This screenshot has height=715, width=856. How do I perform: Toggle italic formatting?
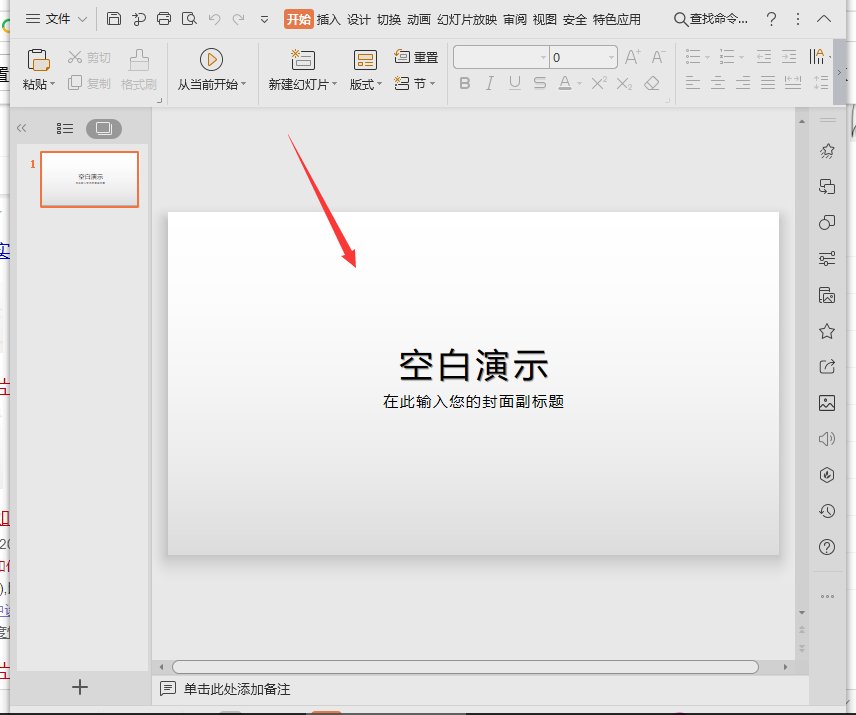[x=487, y=83]
